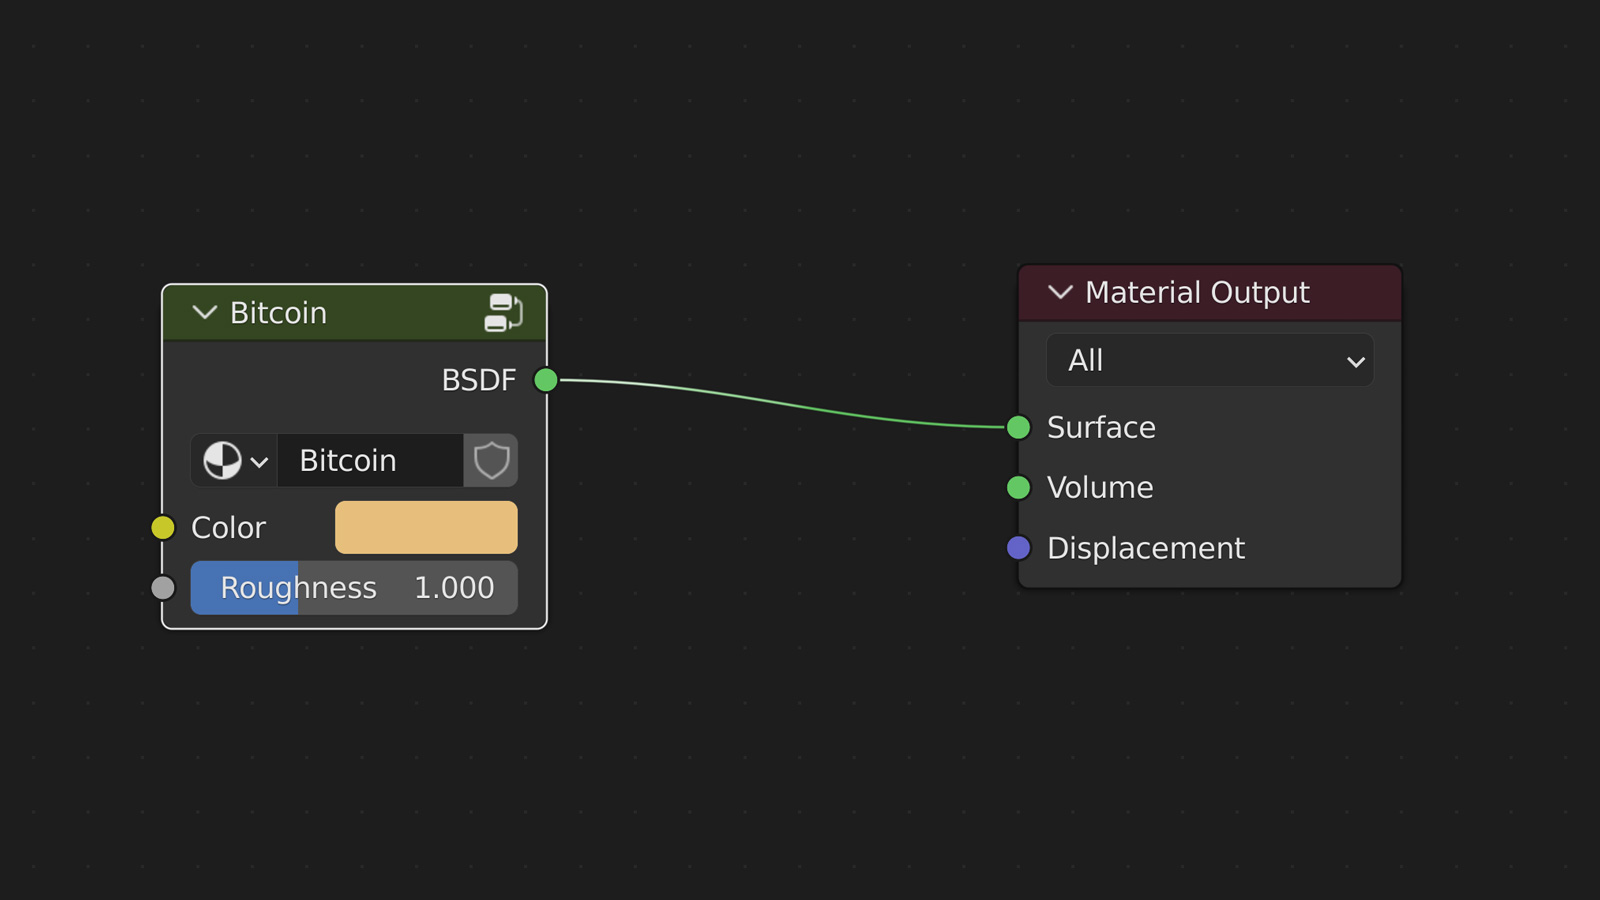
Task: Select the Material Output node header title
Action: click(x=1197, y=292)
